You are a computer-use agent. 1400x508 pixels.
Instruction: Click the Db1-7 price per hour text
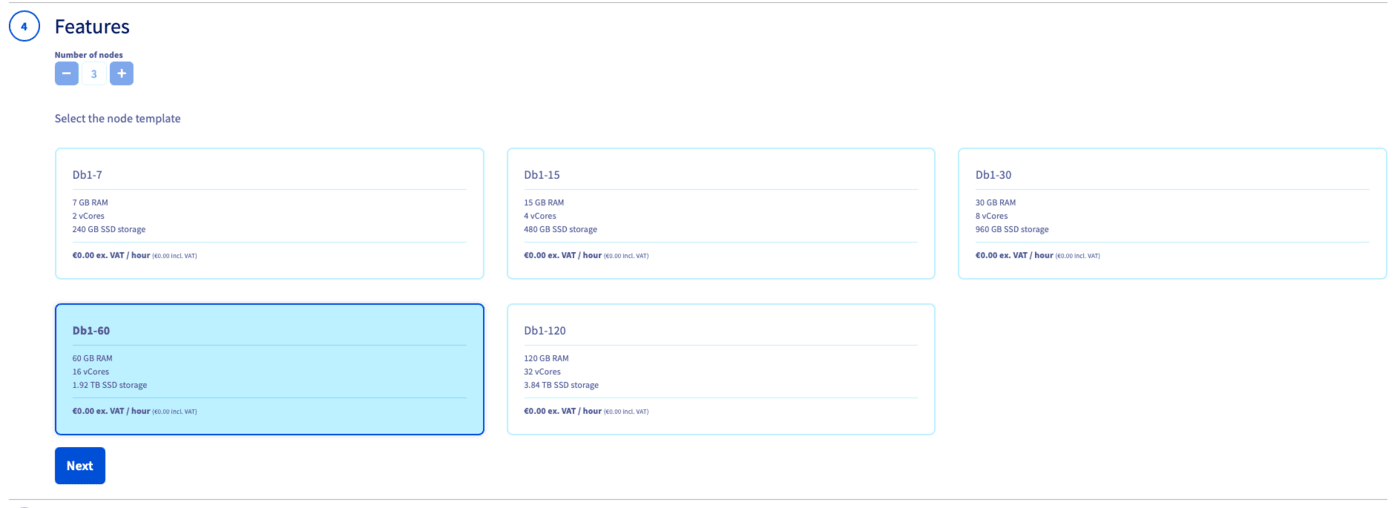pyautogui.click(x=134, y=255)
